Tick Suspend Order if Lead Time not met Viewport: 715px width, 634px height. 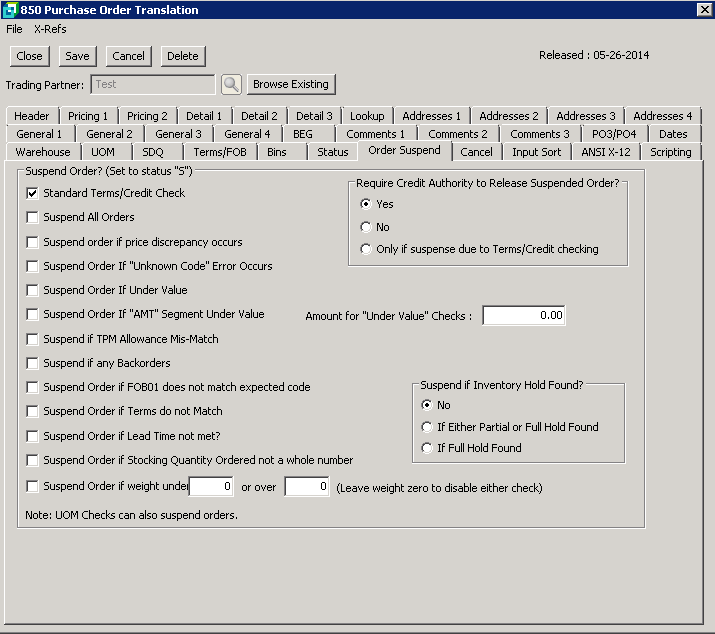click(33, 436)
